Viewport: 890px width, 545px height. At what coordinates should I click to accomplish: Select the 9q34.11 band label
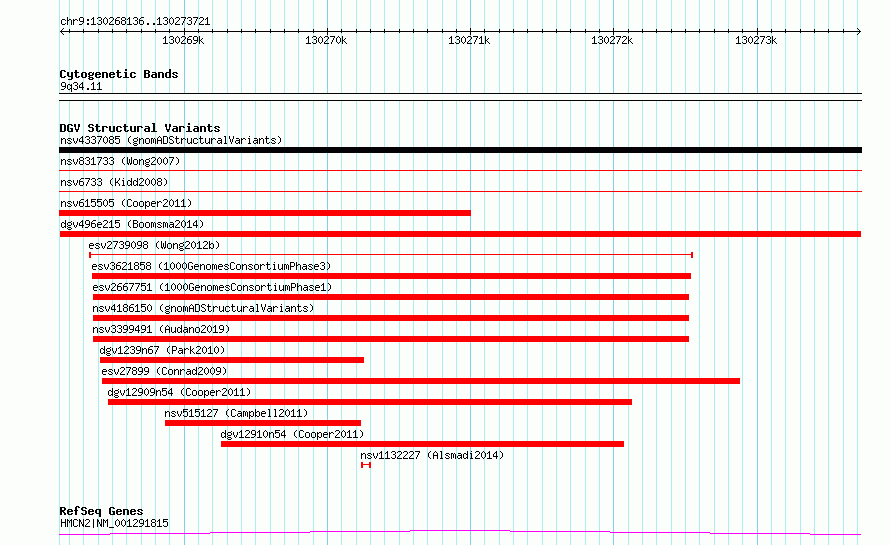pos(81,86)
